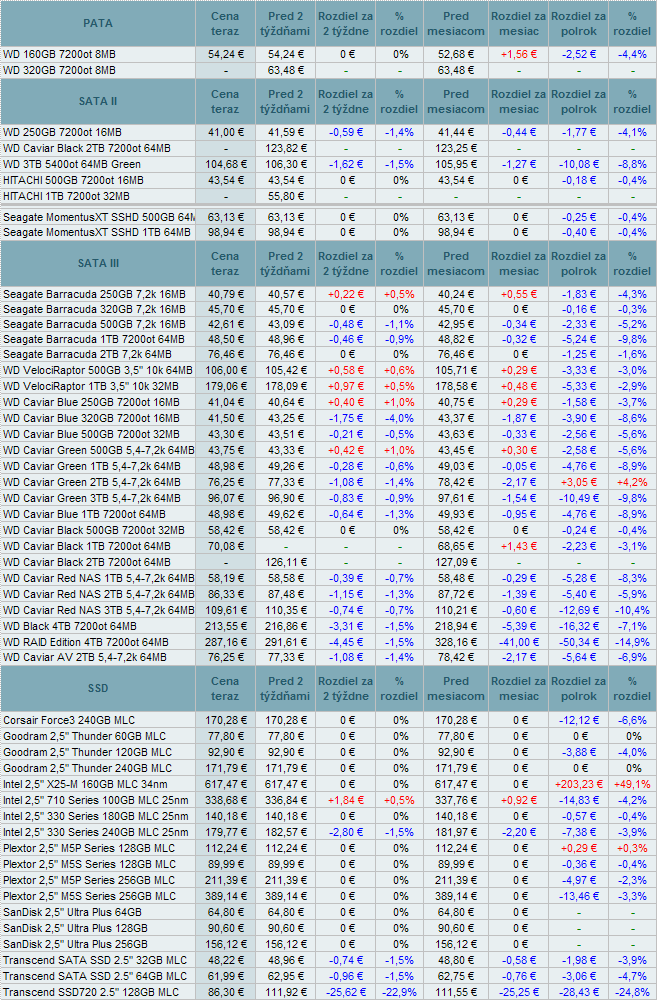Image resolution: width=657 pixels, height=1000 pixels.
Task: Select Plextor 2,5" M5P Series 128GB name
Action: [89, 848]
